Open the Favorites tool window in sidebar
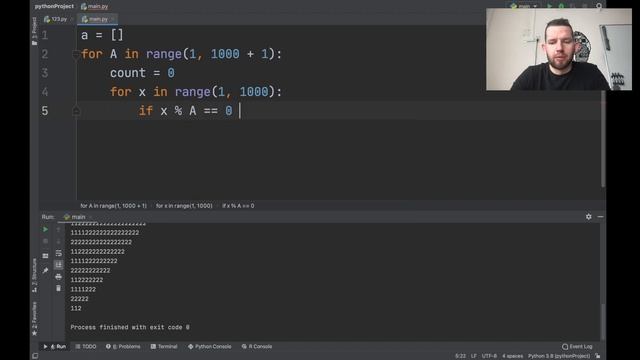640x360 pixels. 34,318
